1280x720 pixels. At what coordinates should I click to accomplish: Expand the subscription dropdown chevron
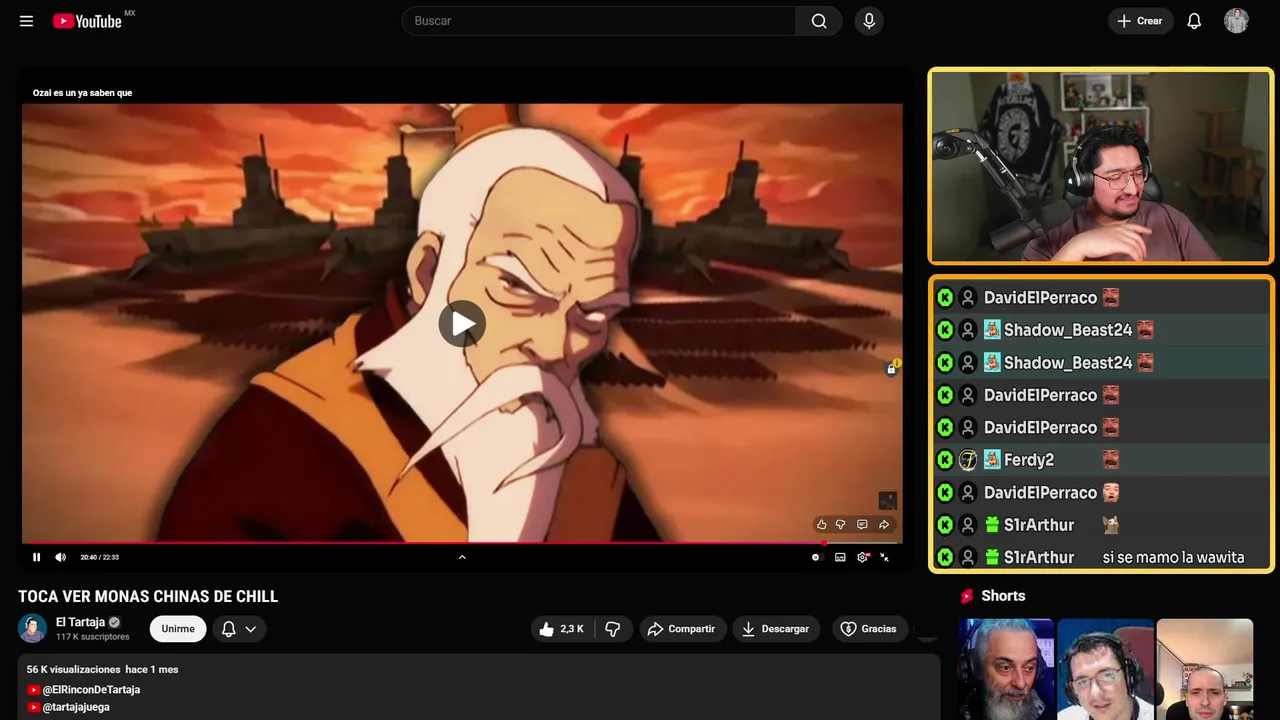(251, 629)
